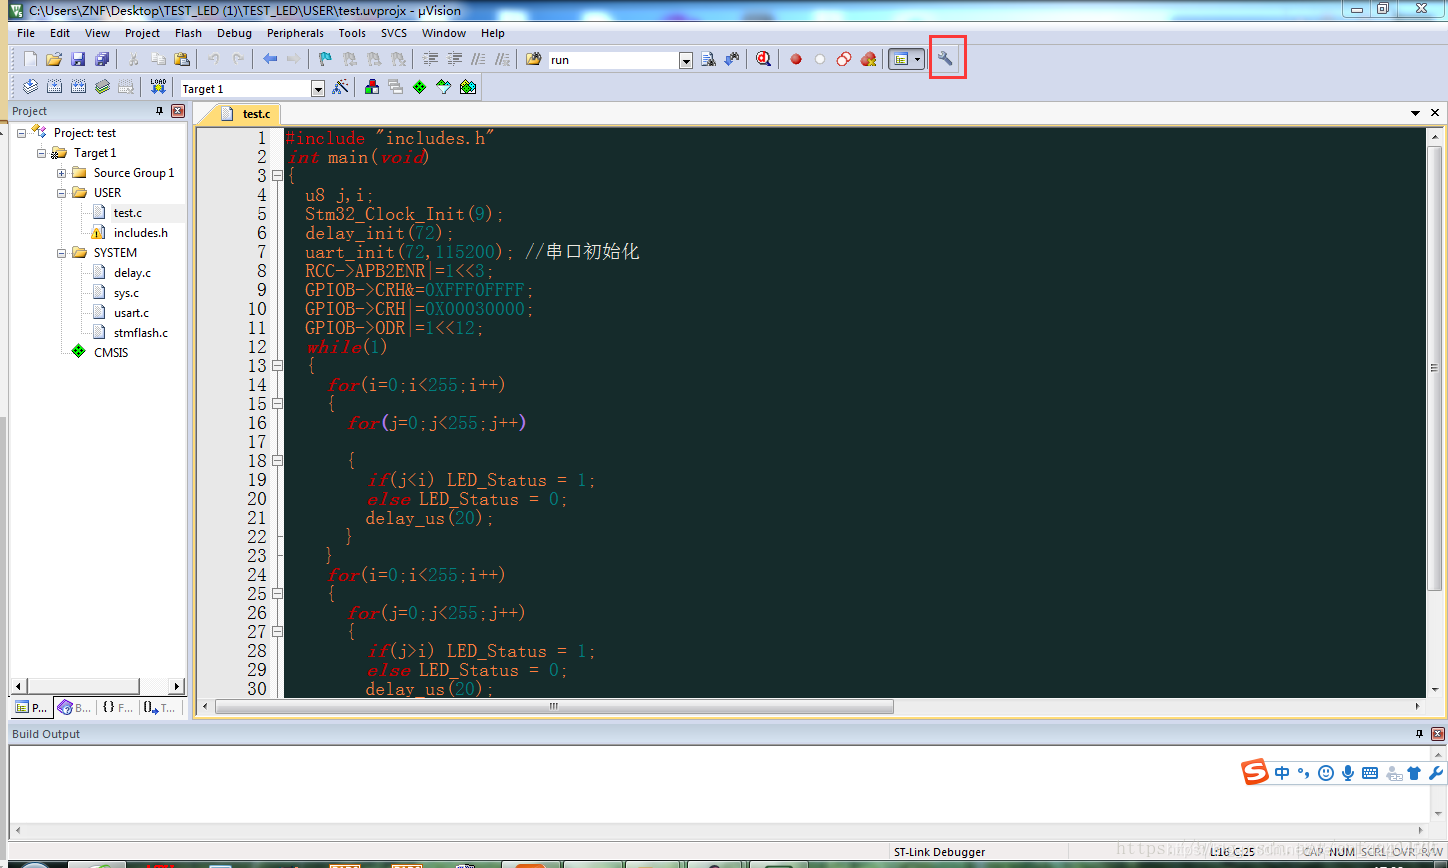Save the current file with the floppy icon

tap(78, 59)
